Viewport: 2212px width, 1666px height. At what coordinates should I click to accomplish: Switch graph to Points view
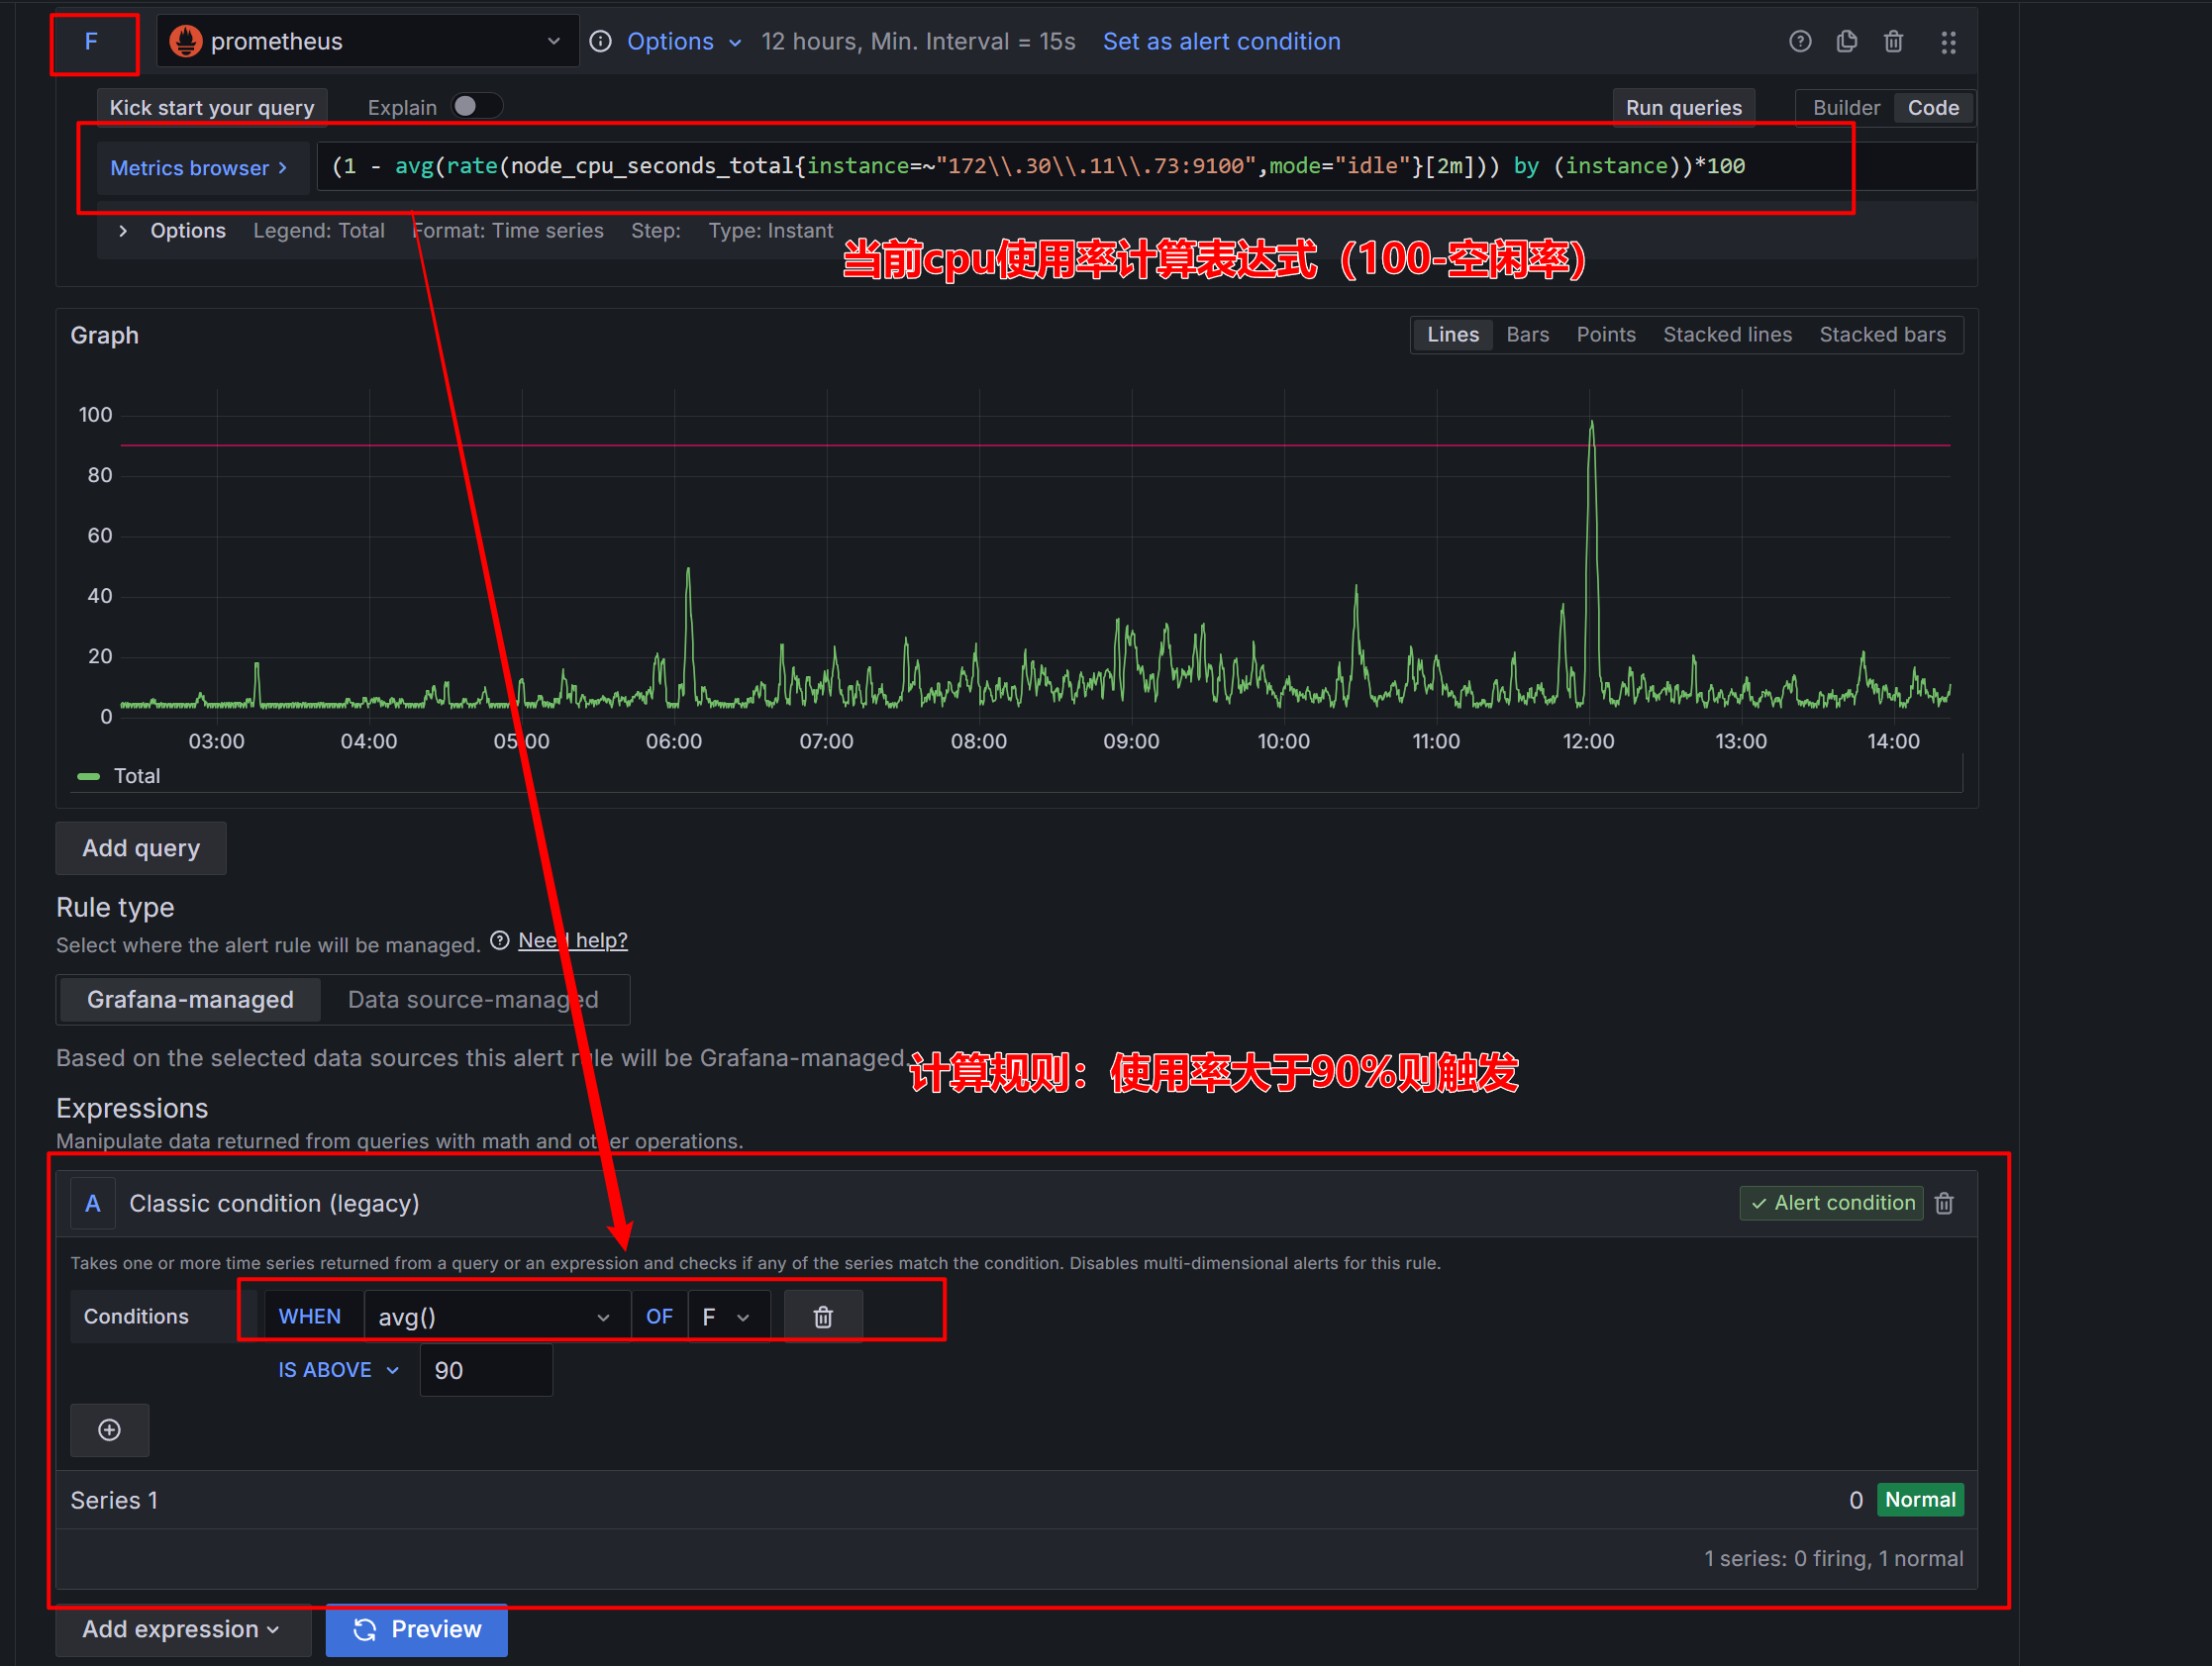point(1605,335)
